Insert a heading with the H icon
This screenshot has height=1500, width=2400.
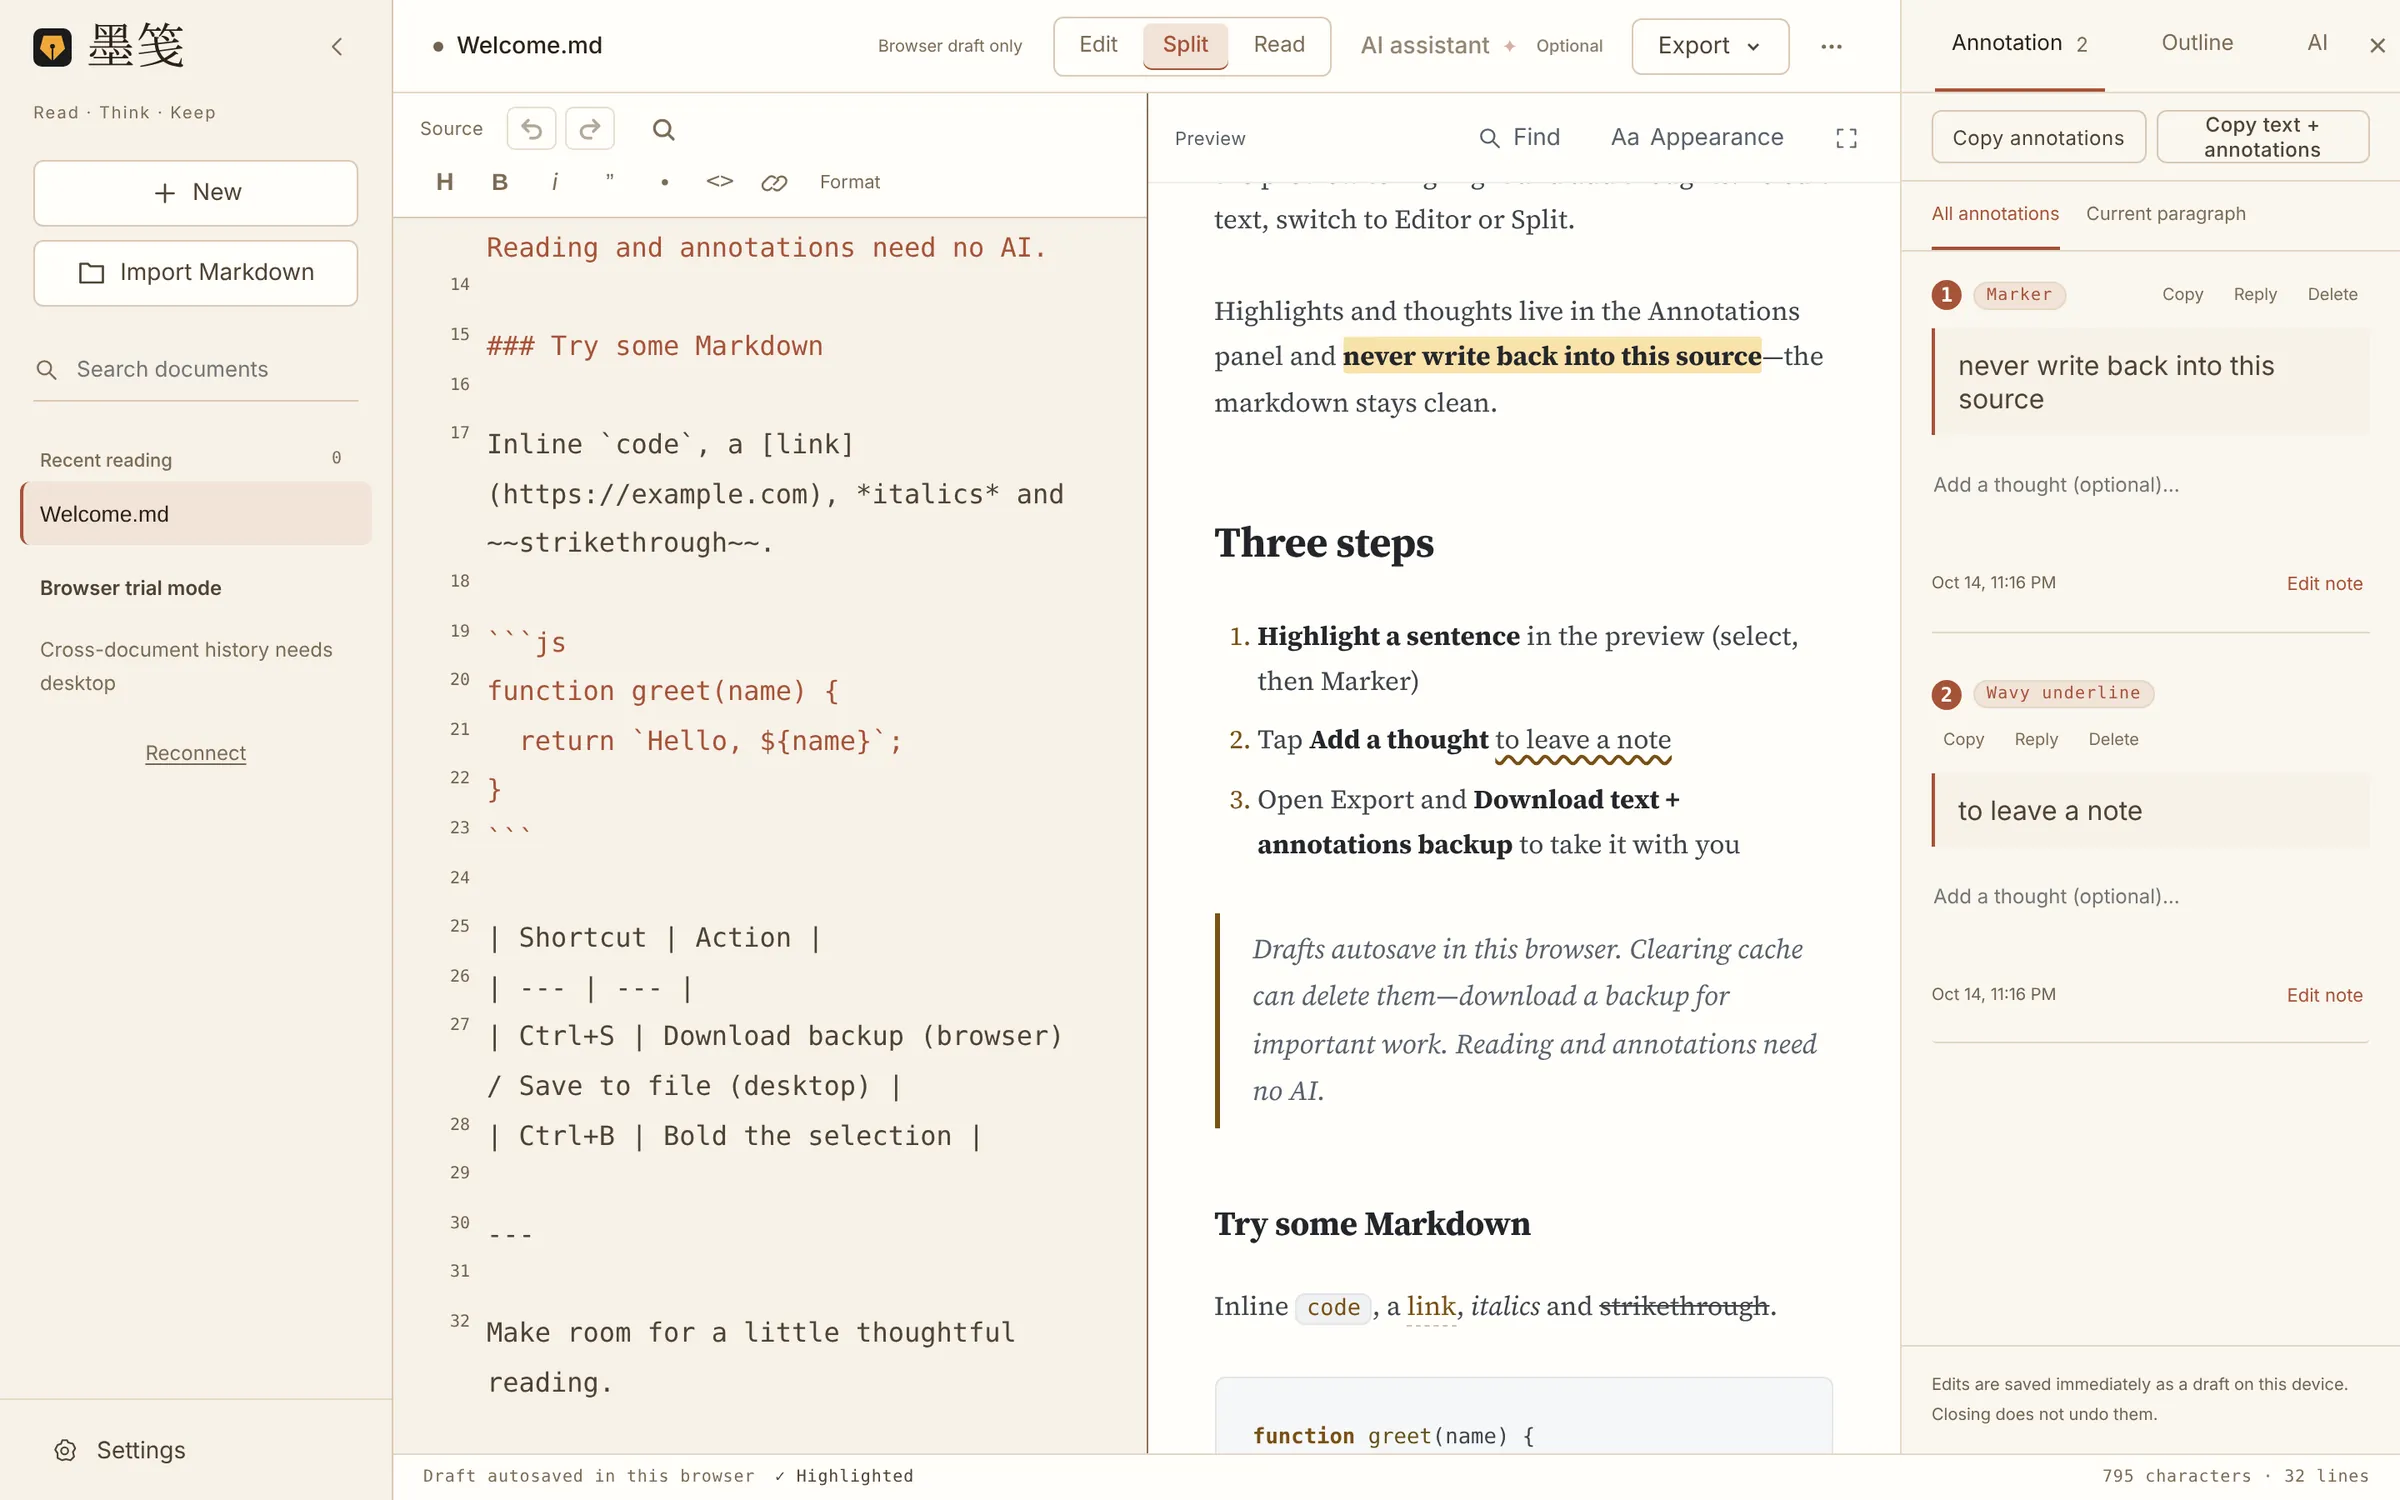pos(445,182)
